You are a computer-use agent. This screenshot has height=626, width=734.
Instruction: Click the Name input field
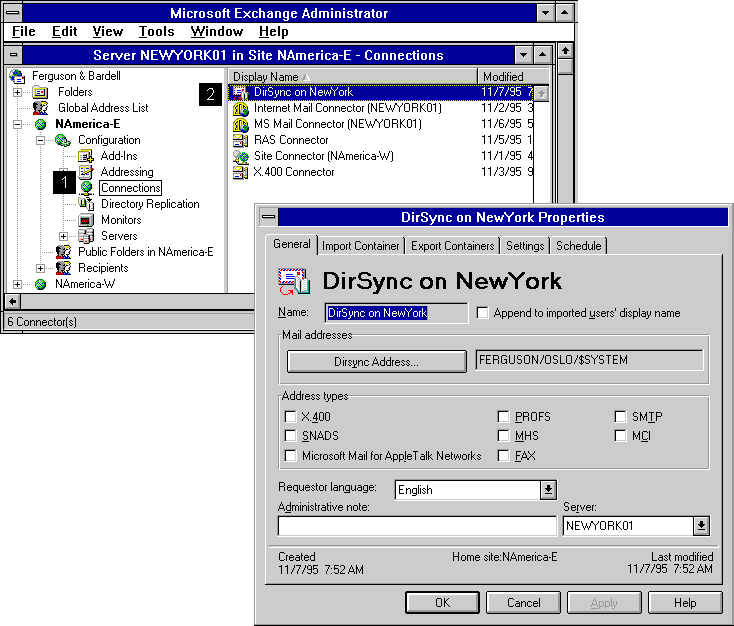coord(396,313)
